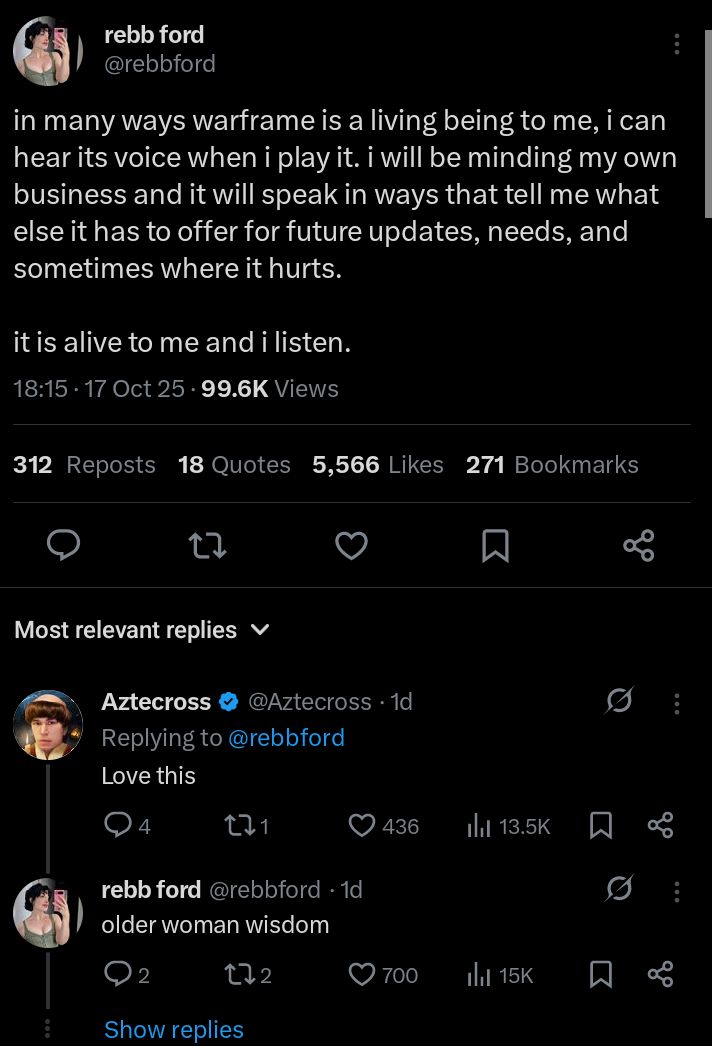712x1046 pixels.
Task: Like Aztecross's 'Love this' reply
Action: point(361,825)
